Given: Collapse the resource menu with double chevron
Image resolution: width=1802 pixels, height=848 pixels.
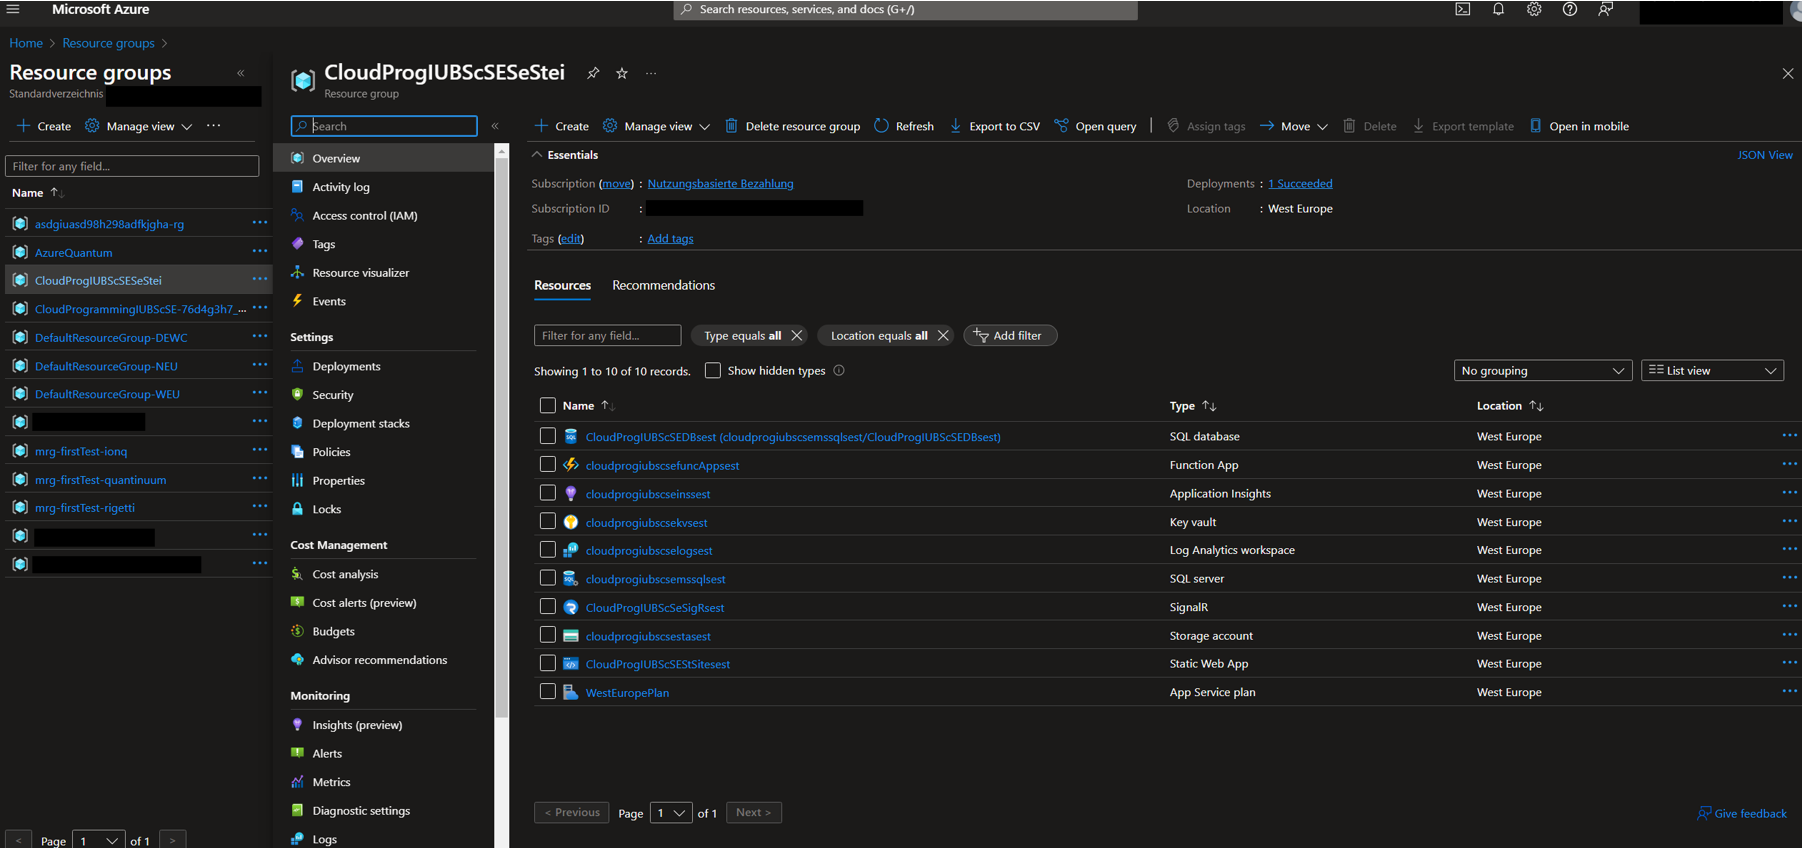Looking at the screenshot, I should [x=495, y=126].
